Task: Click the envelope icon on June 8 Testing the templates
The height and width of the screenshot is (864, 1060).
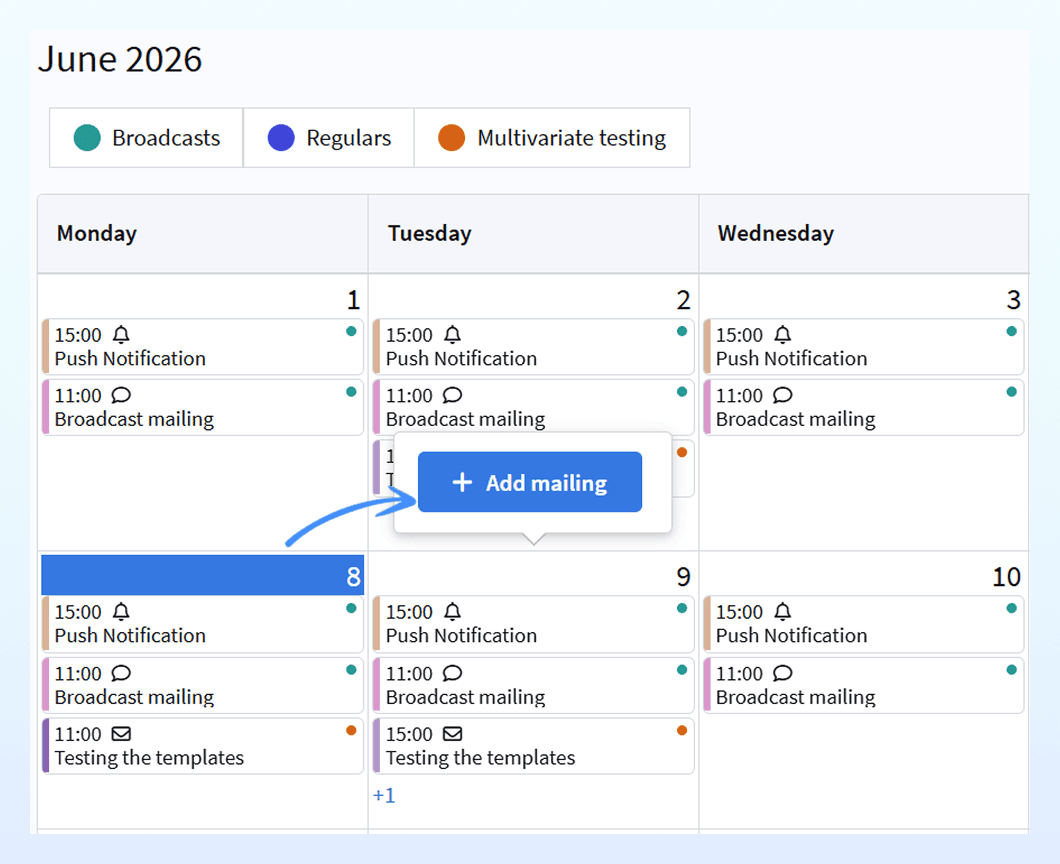Action: coord(121,734)
